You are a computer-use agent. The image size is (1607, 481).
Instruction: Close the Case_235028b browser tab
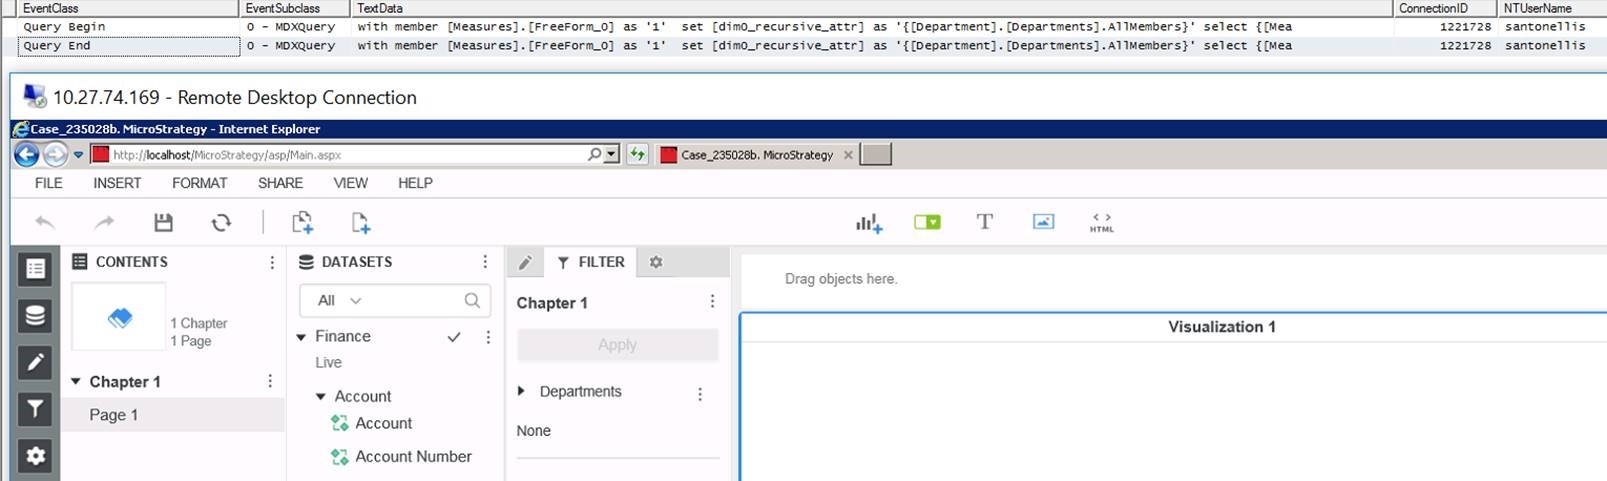[848, 155]
